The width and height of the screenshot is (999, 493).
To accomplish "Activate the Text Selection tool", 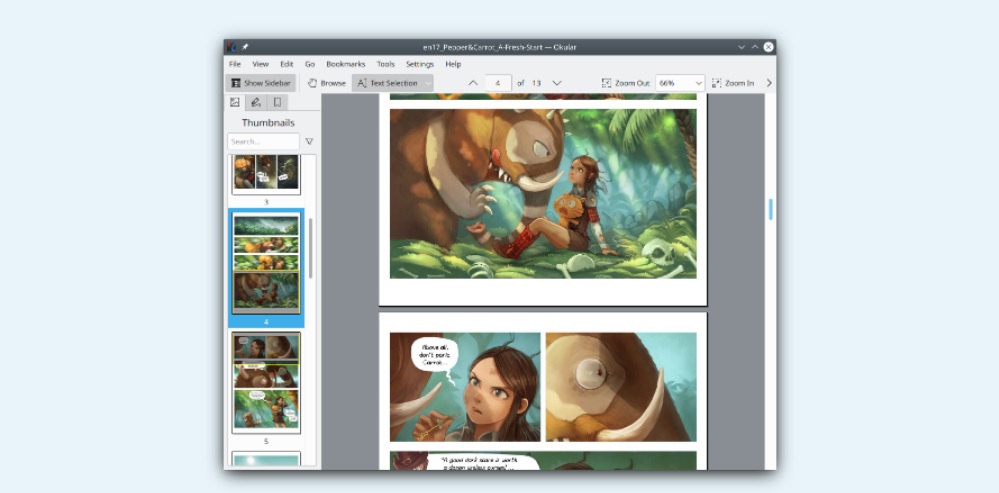I will coord(387,83).
